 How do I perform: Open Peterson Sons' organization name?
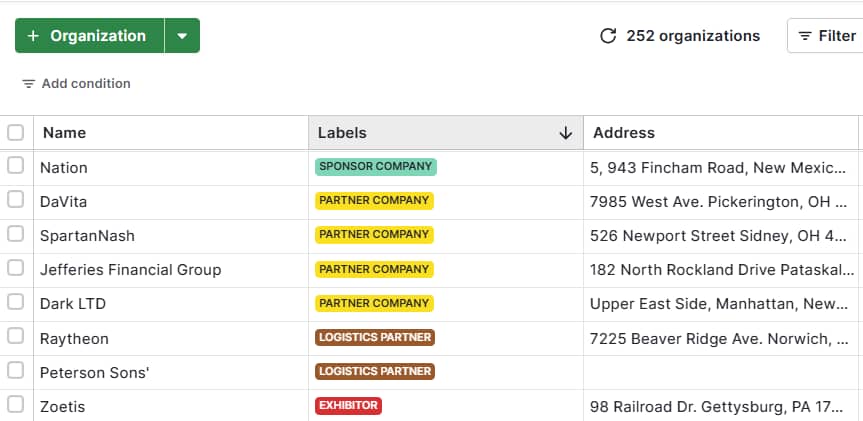[95, 373]
